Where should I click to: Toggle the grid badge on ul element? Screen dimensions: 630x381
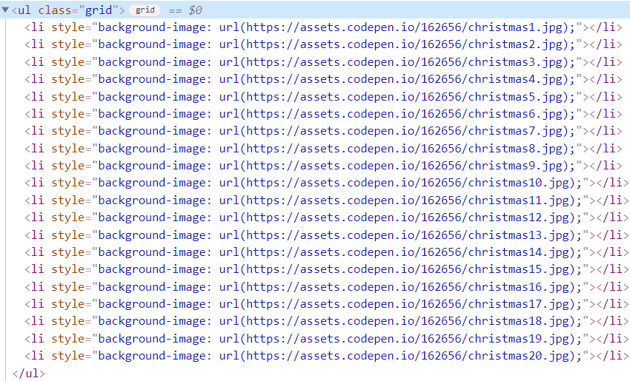tap(145, 10)
